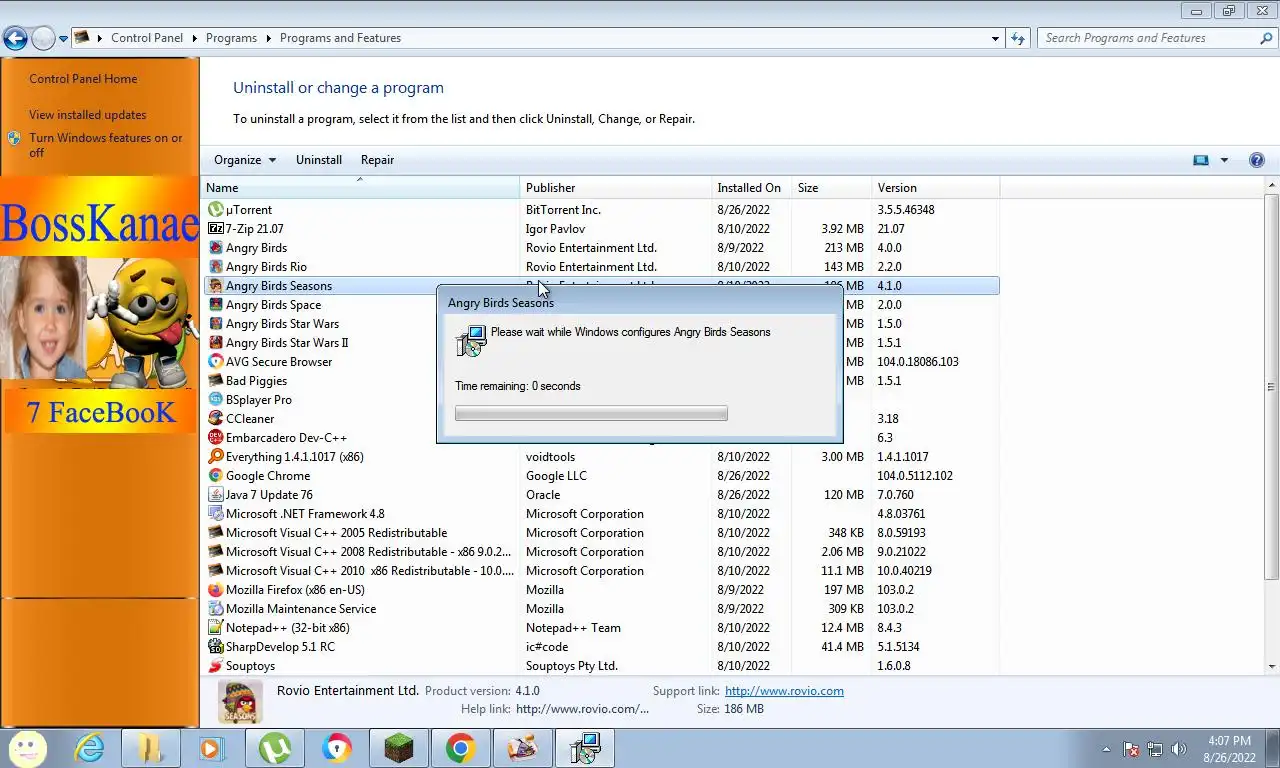Click the Embarcadero Dev-C++ icon
Viewport: 1280px width, 768px height.
tap(215, 438)
